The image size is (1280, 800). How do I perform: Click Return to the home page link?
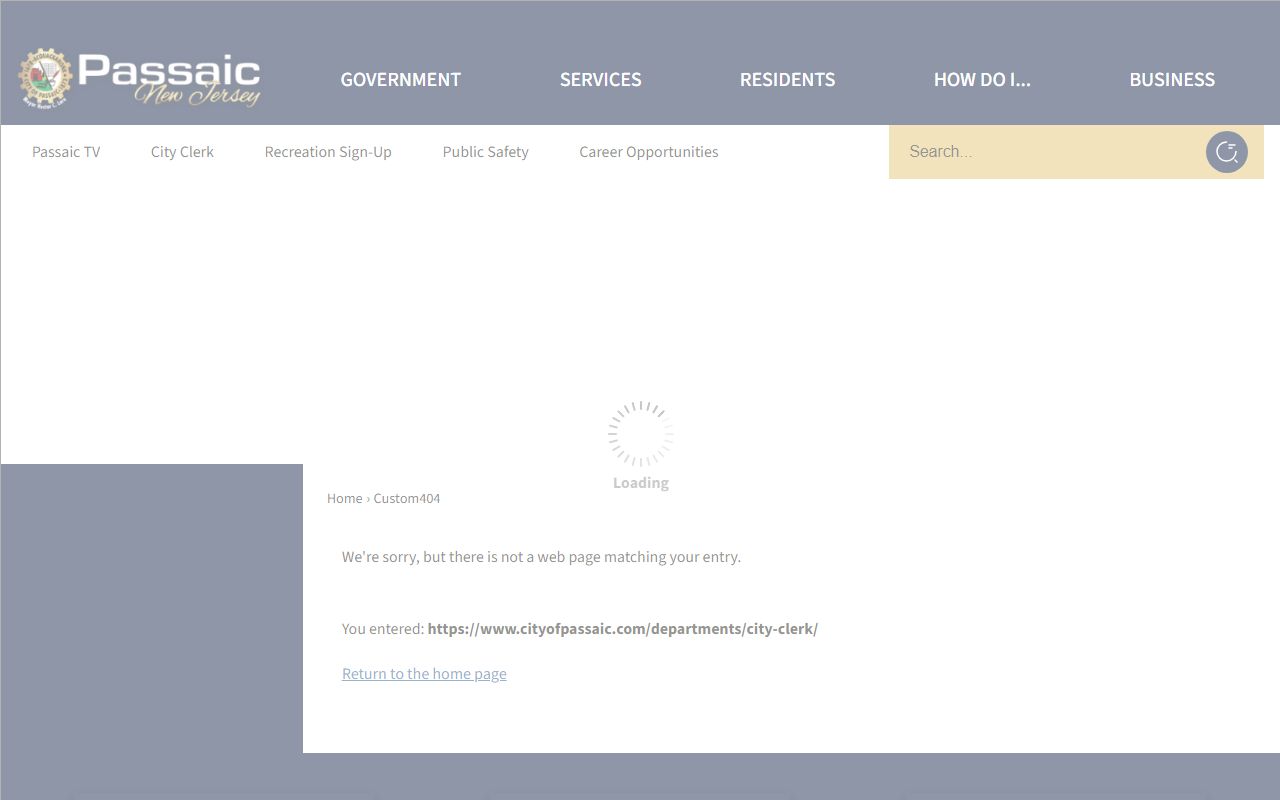point(424,674)
